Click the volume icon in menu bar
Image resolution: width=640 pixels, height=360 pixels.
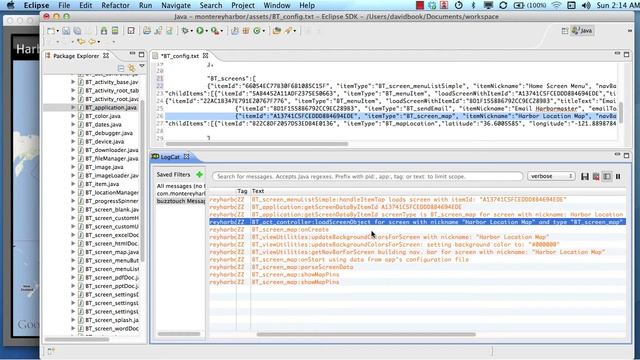pos(586,5)
